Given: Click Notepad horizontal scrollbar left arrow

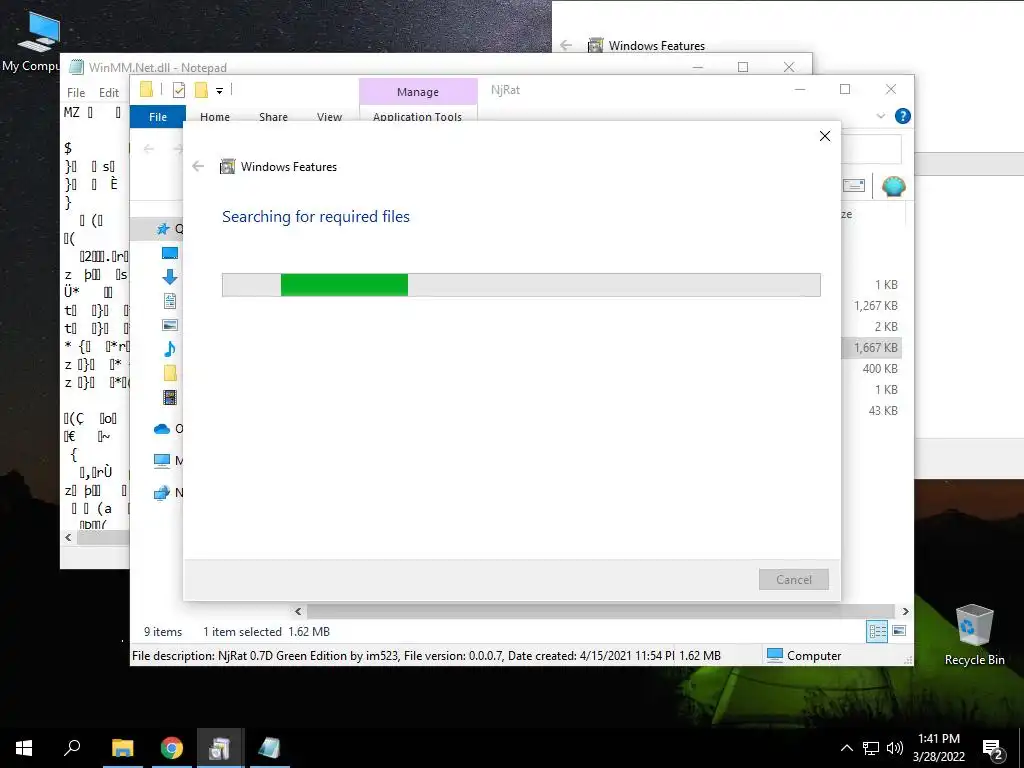Looking at the screenshot, I should (69, 537).
